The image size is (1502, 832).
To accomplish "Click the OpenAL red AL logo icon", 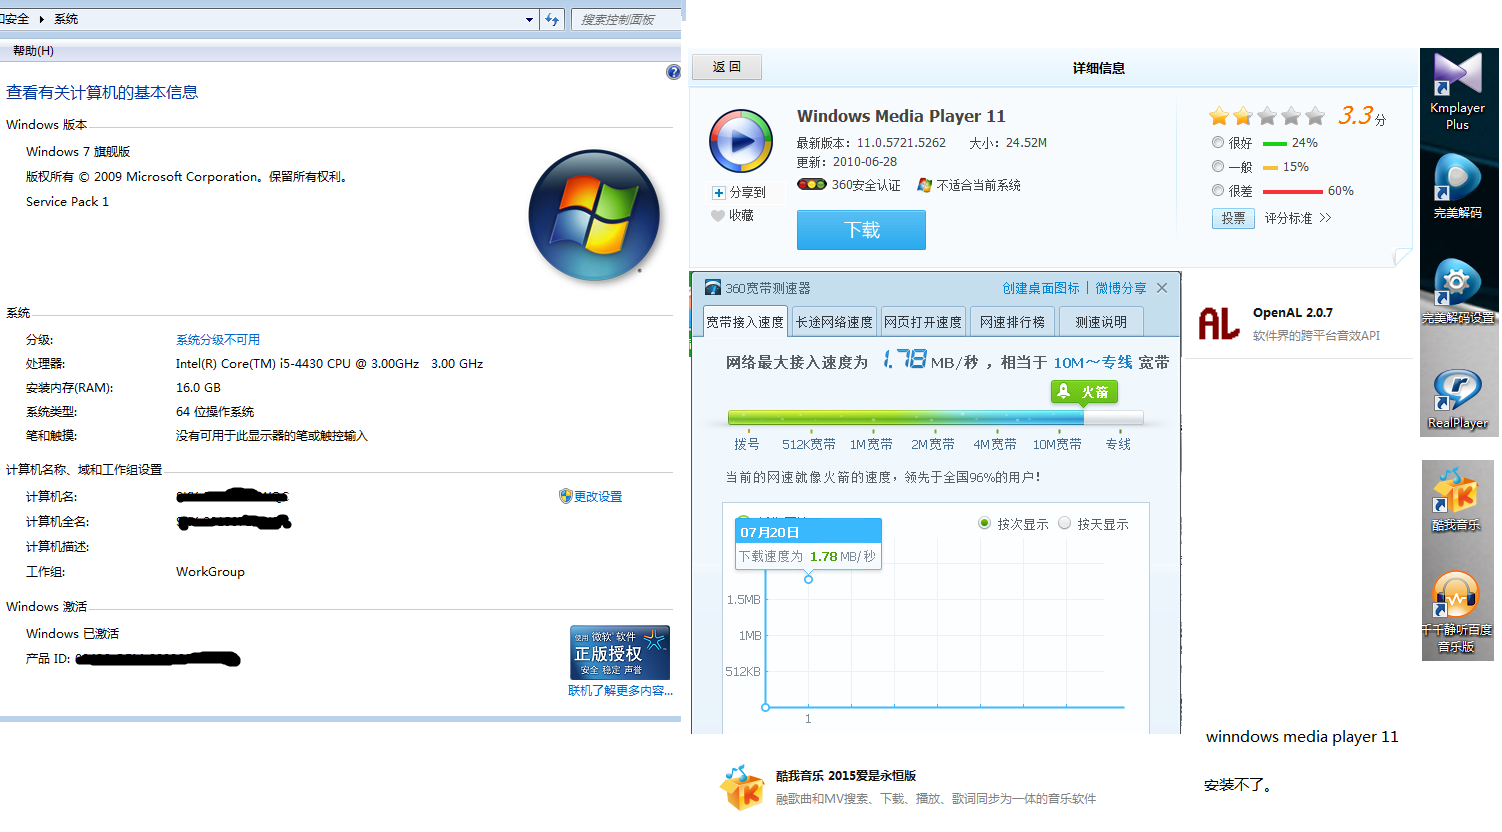I will coord(1219,323).
